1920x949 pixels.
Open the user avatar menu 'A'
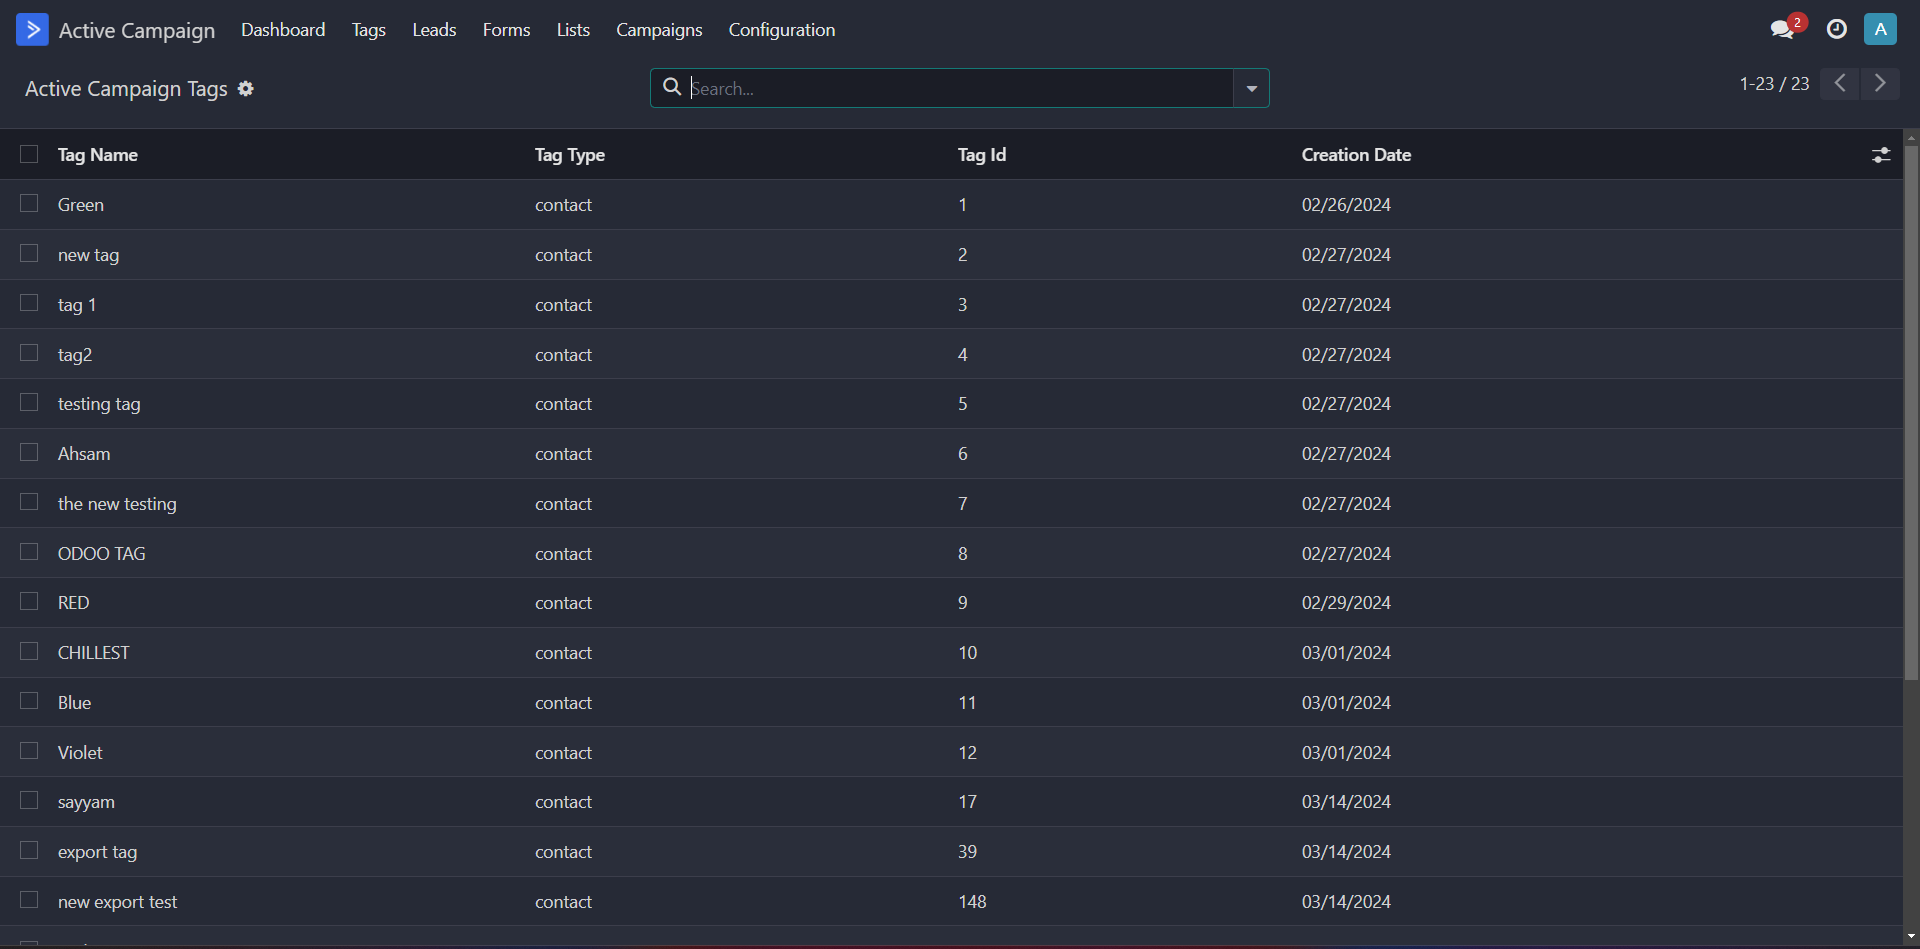pos(1880,30)
